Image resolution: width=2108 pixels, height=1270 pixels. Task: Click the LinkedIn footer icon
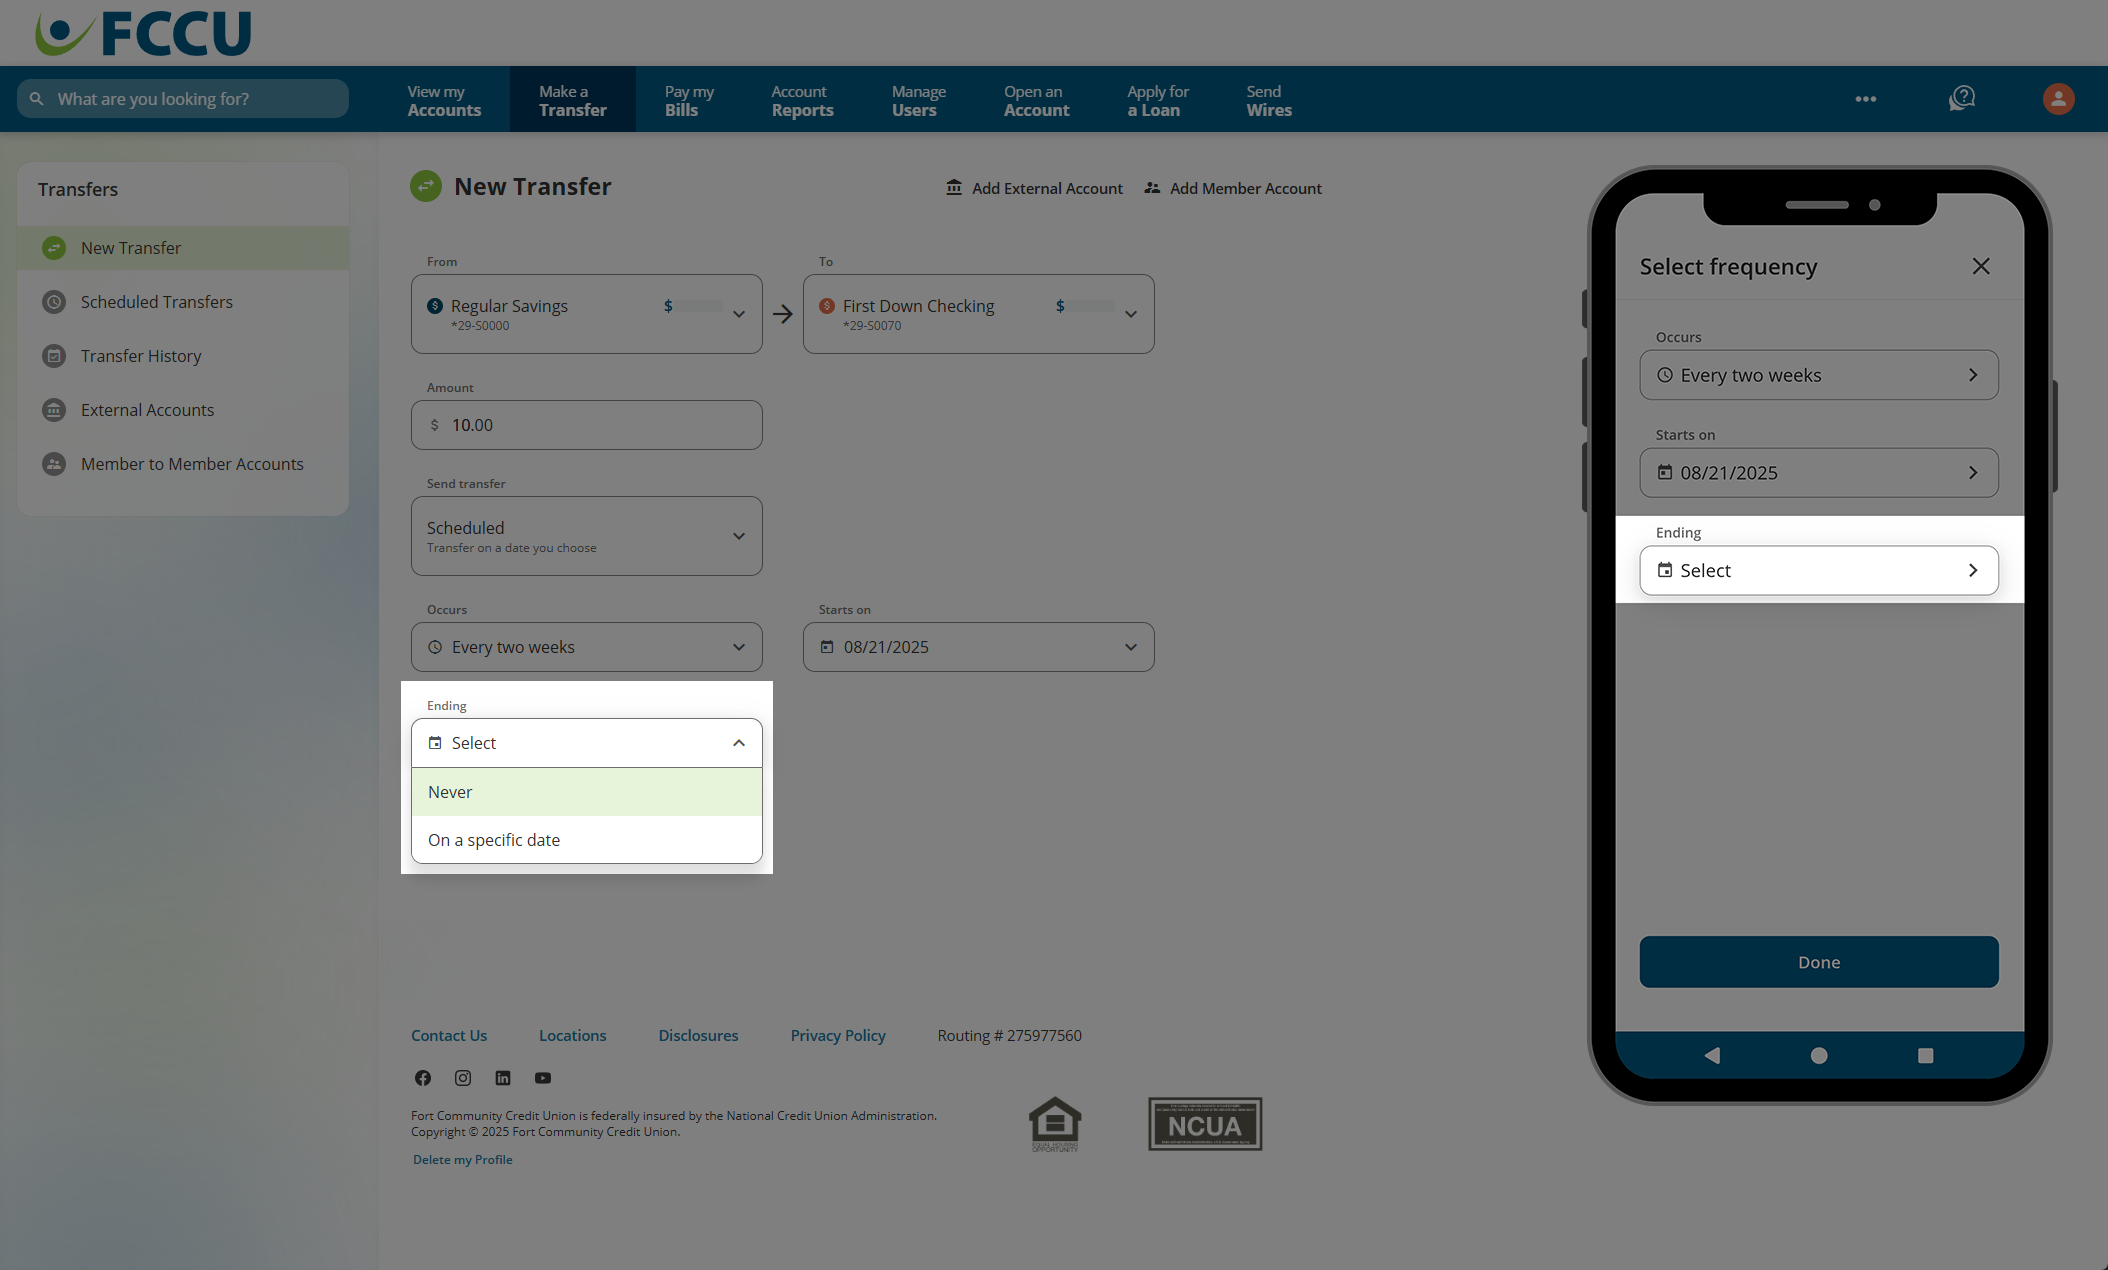pyautogui.click(x=503, y=1078)
